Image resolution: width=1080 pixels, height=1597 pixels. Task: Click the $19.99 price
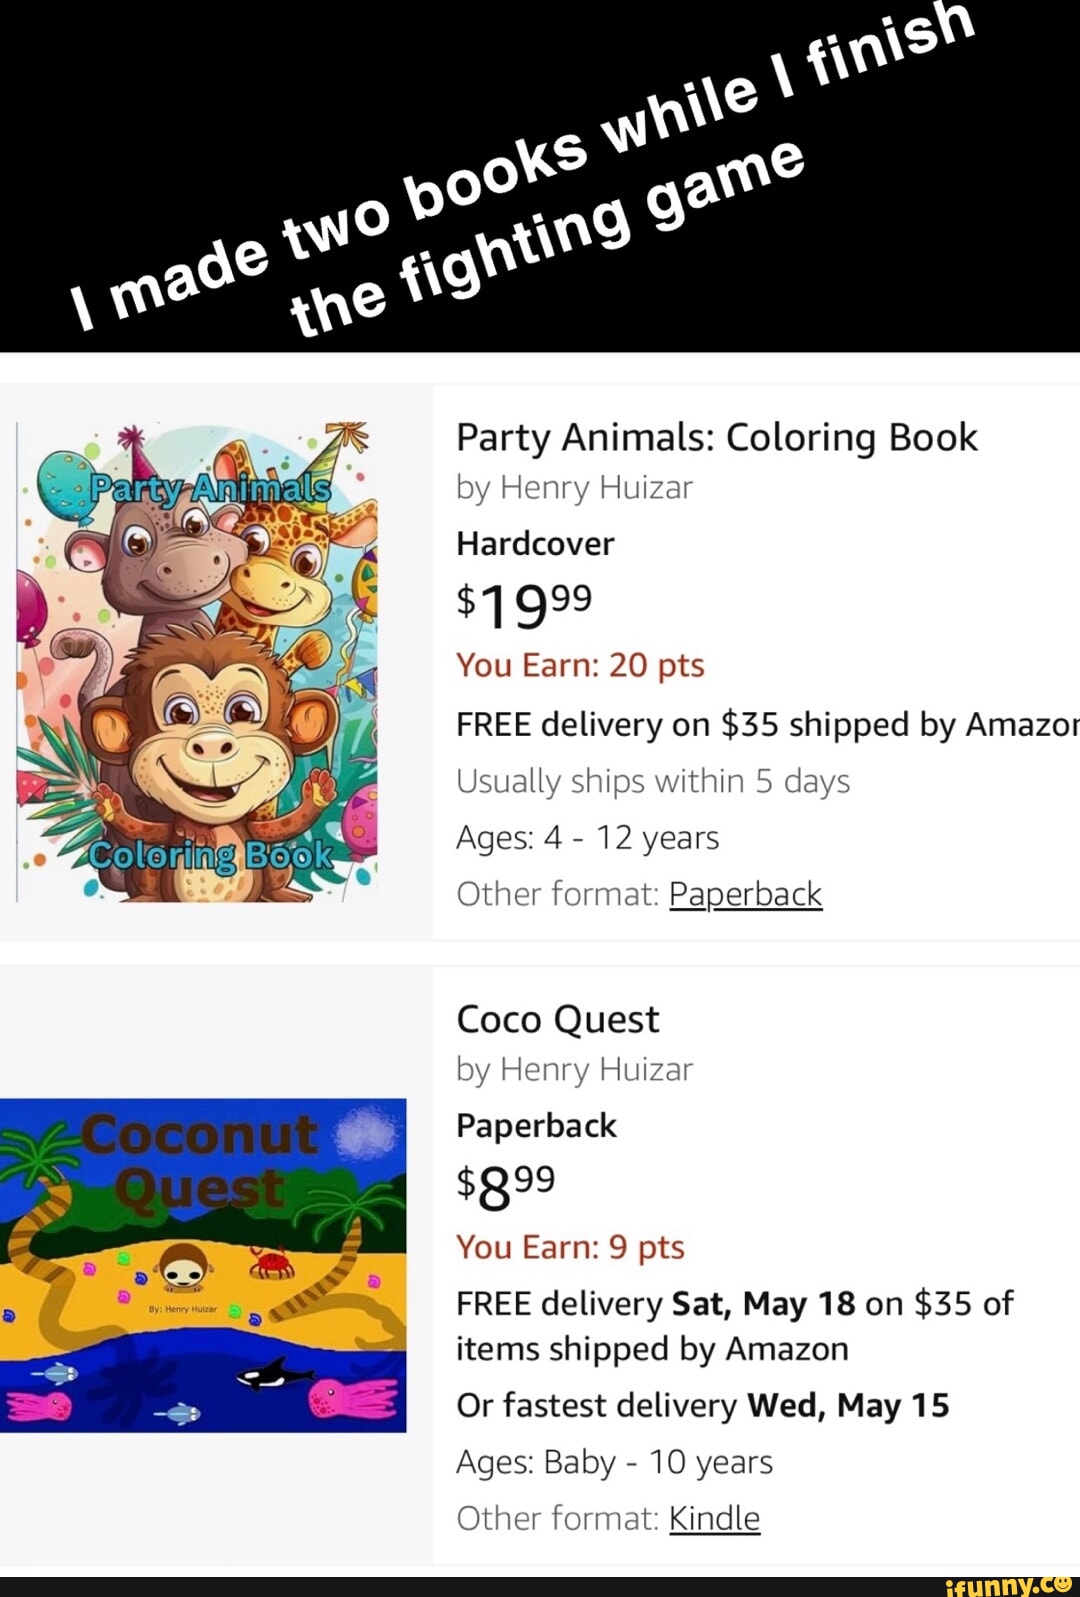524,603
